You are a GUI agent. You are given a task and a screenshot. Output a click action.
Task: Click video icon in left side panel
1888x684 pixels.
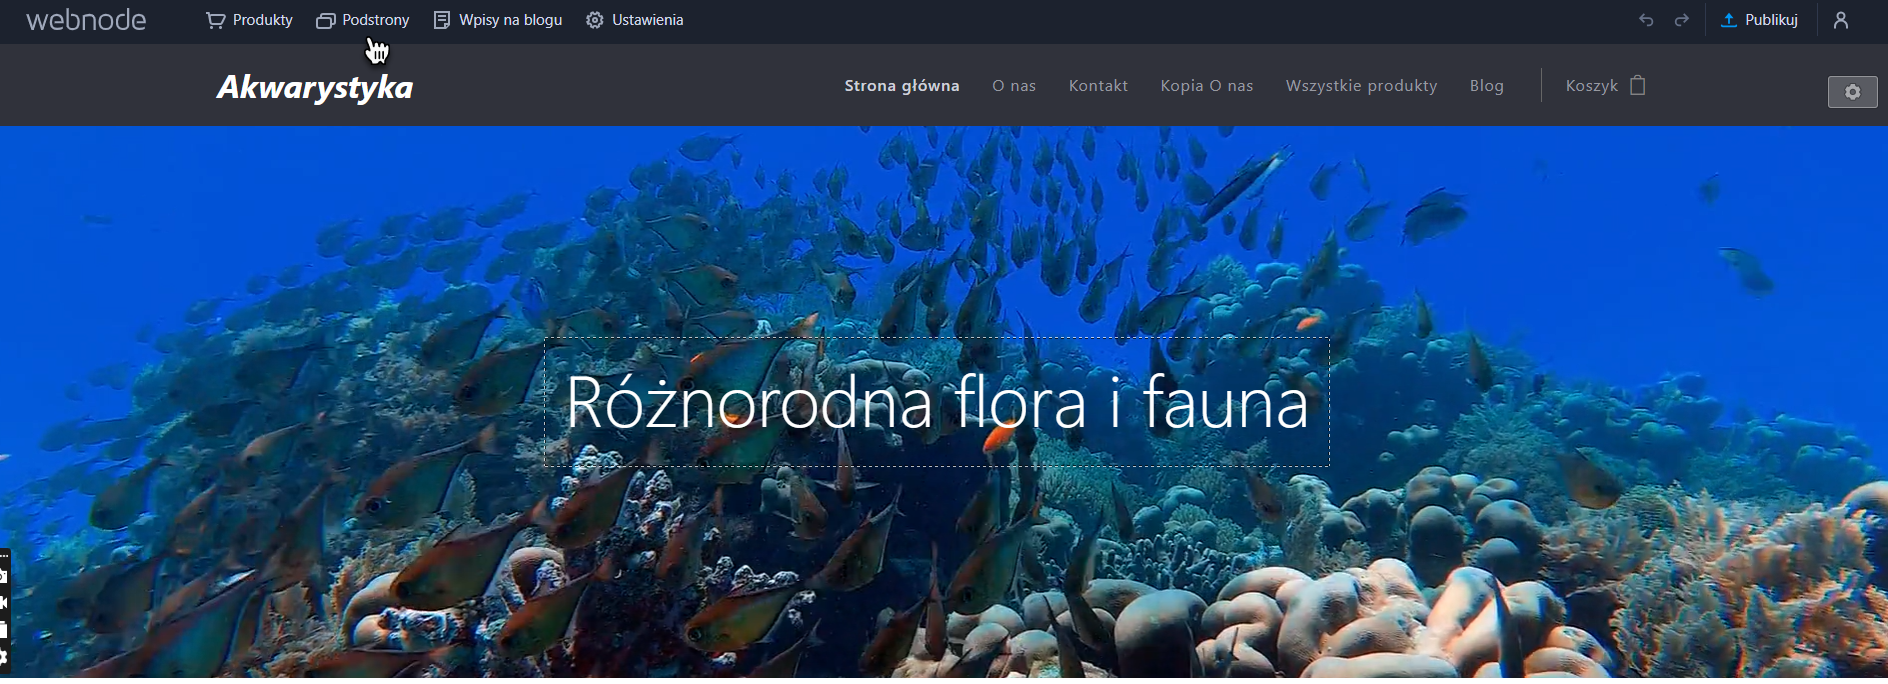[3, 602]
